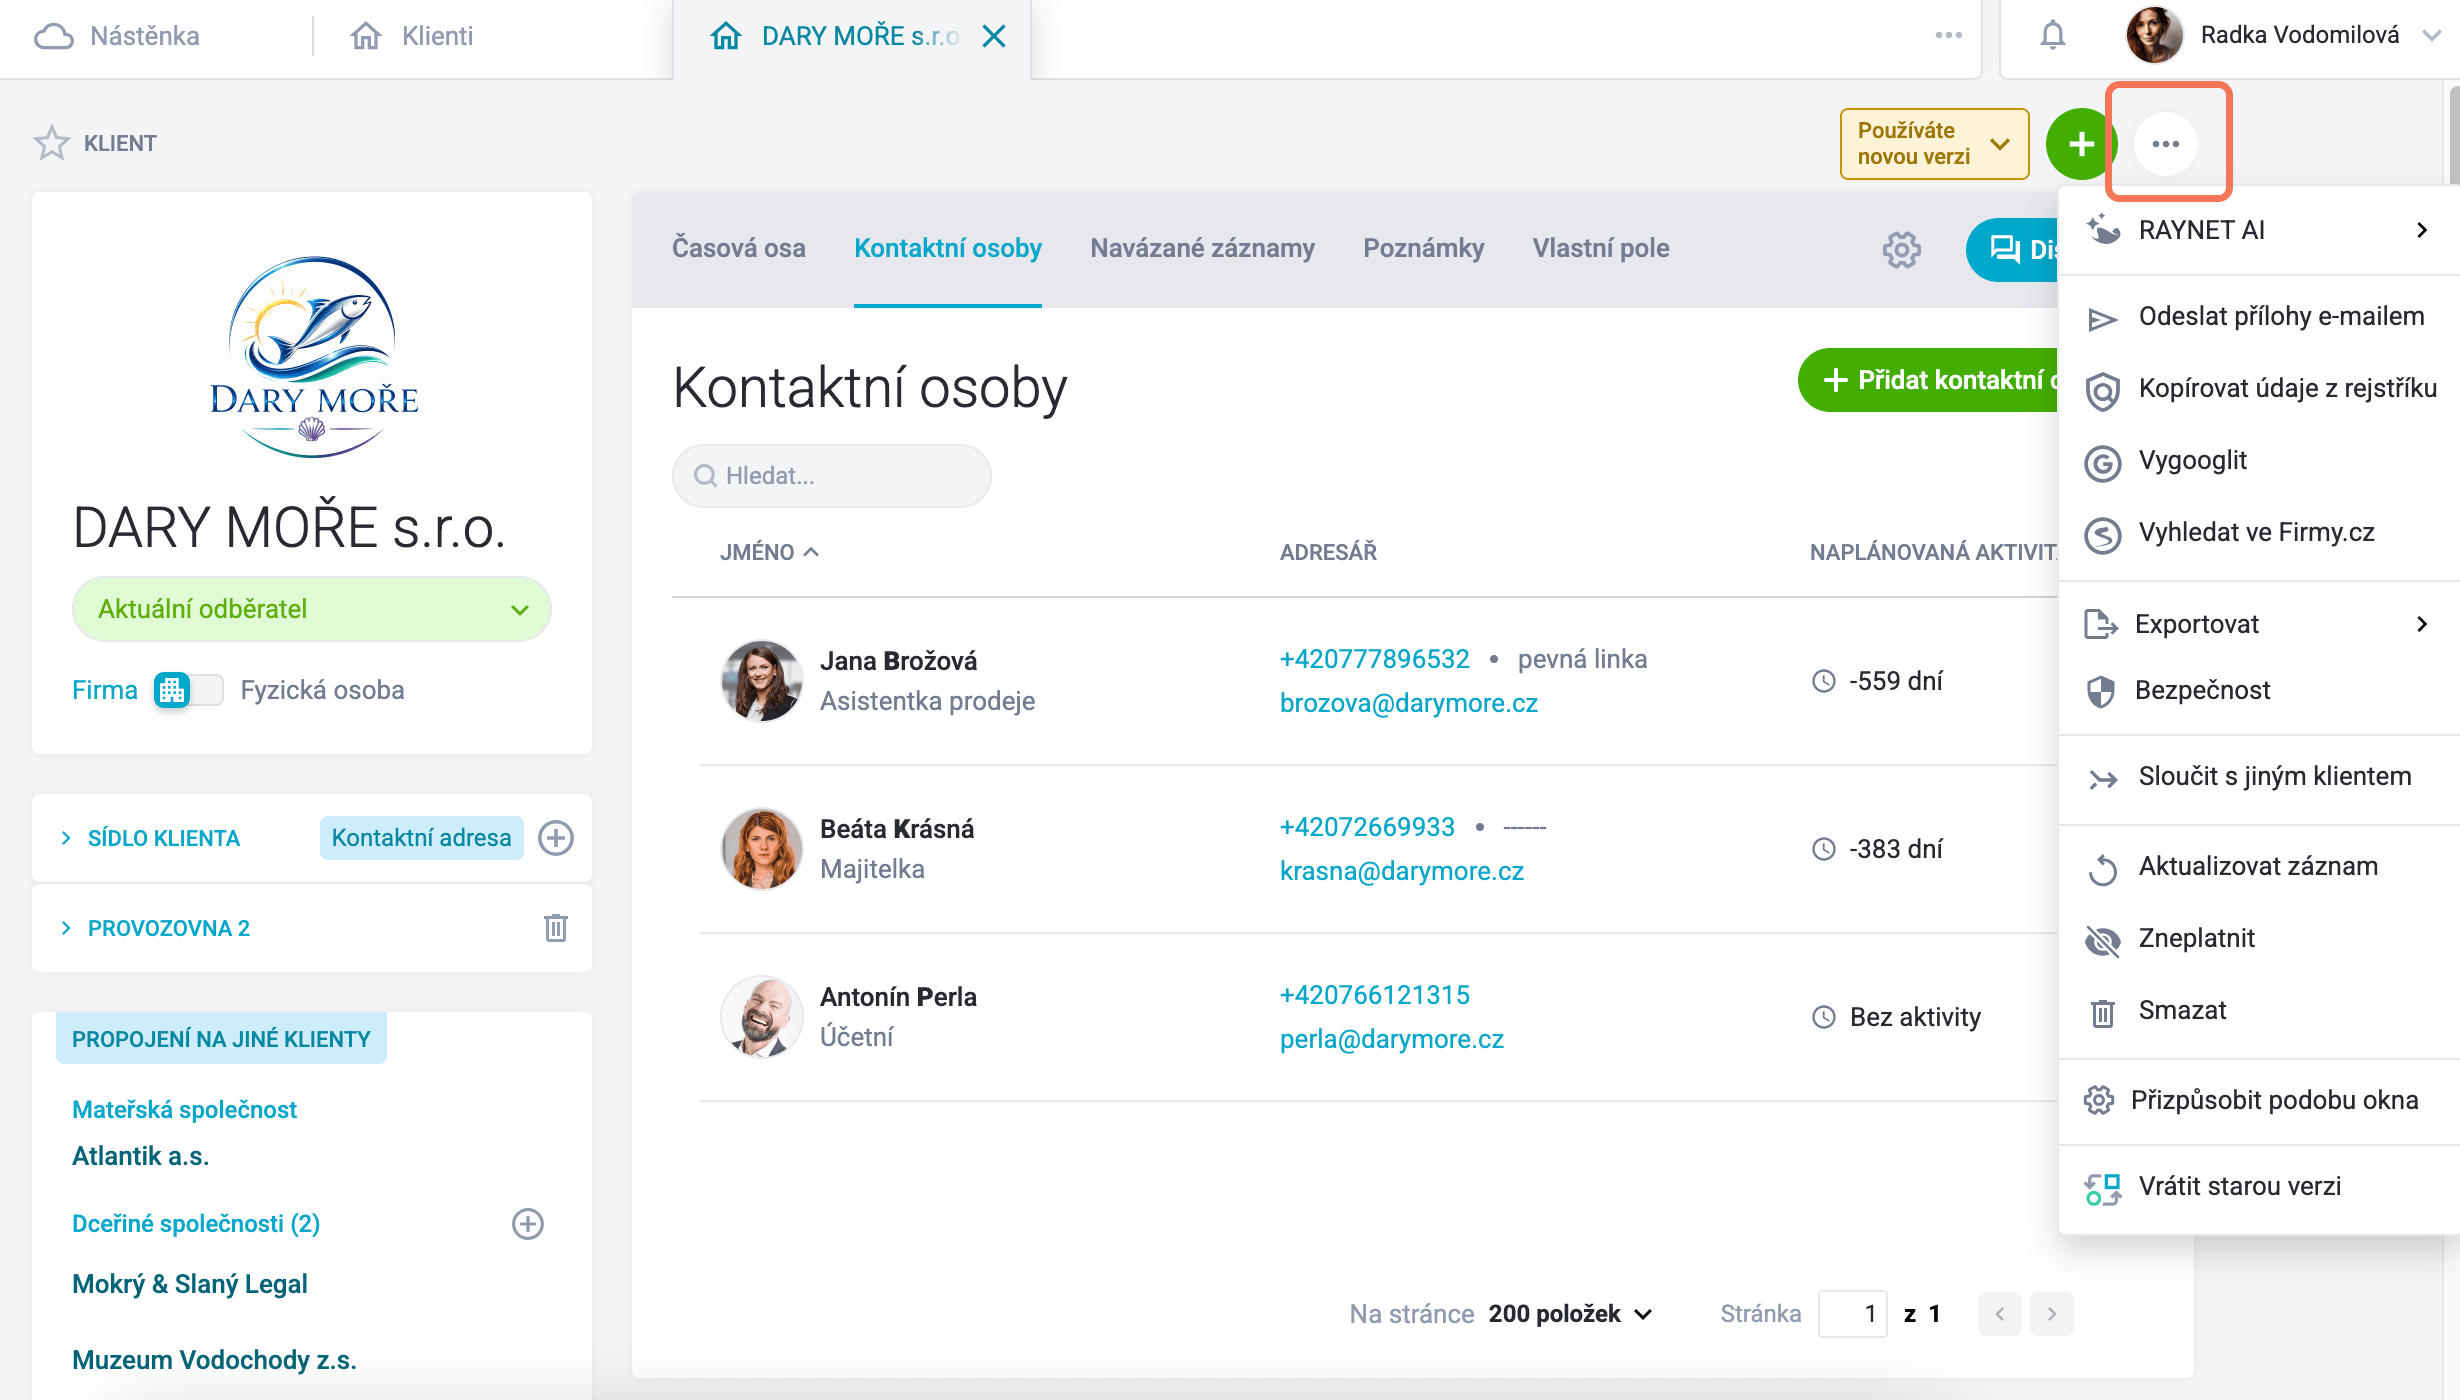Expand the PROVOZOVNA 2 section

pos(66,928)
